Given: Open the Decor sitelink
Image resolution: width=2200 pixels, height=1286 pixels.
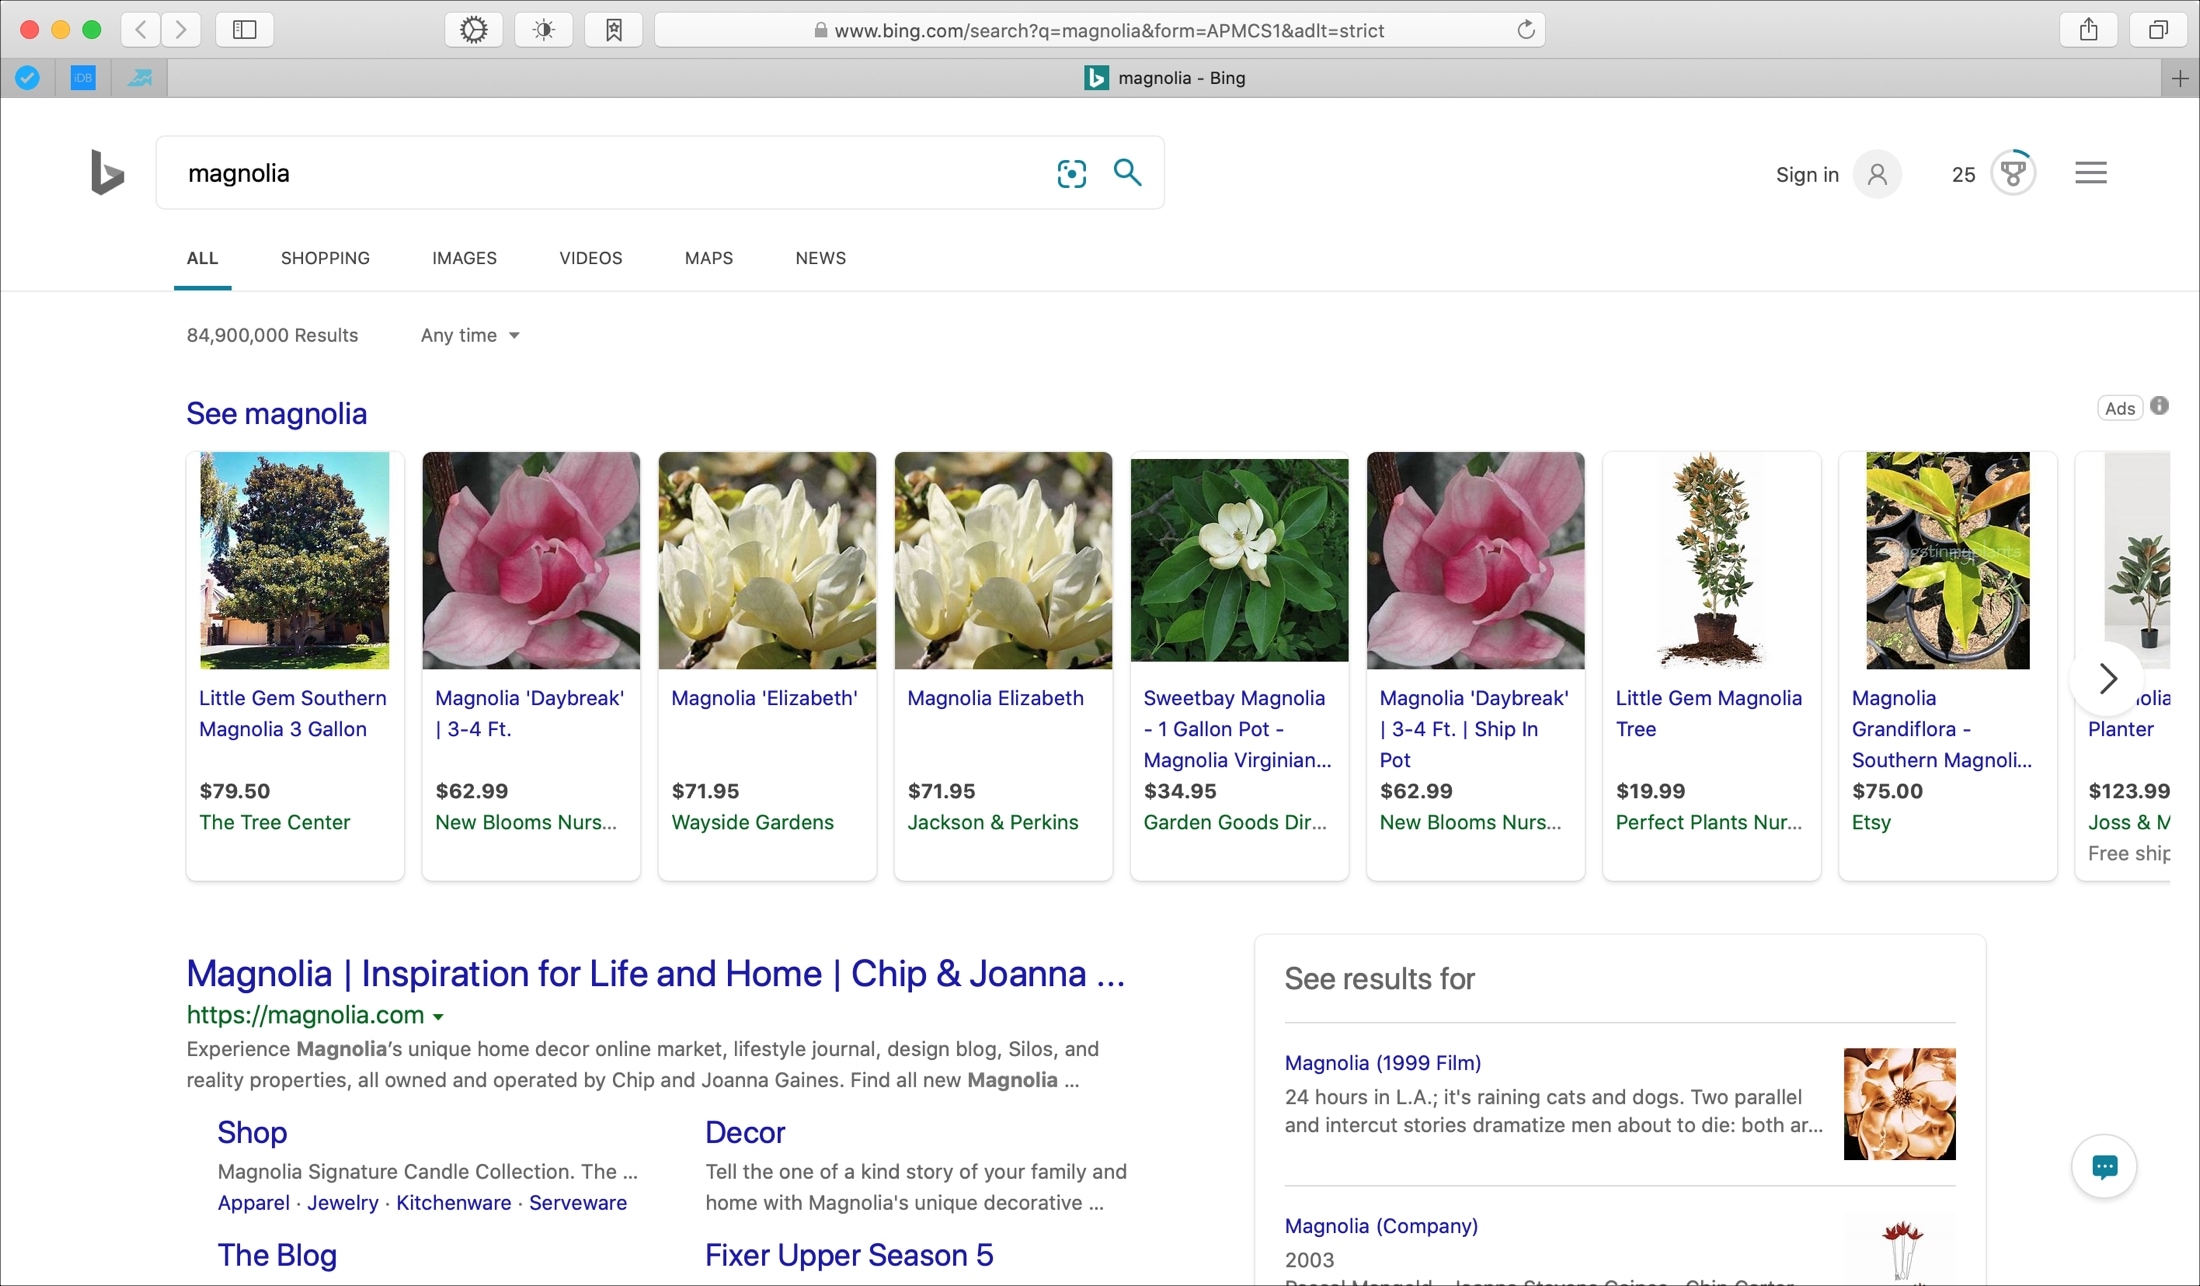Looking at the screenshot, I should tap(745, 1132).
